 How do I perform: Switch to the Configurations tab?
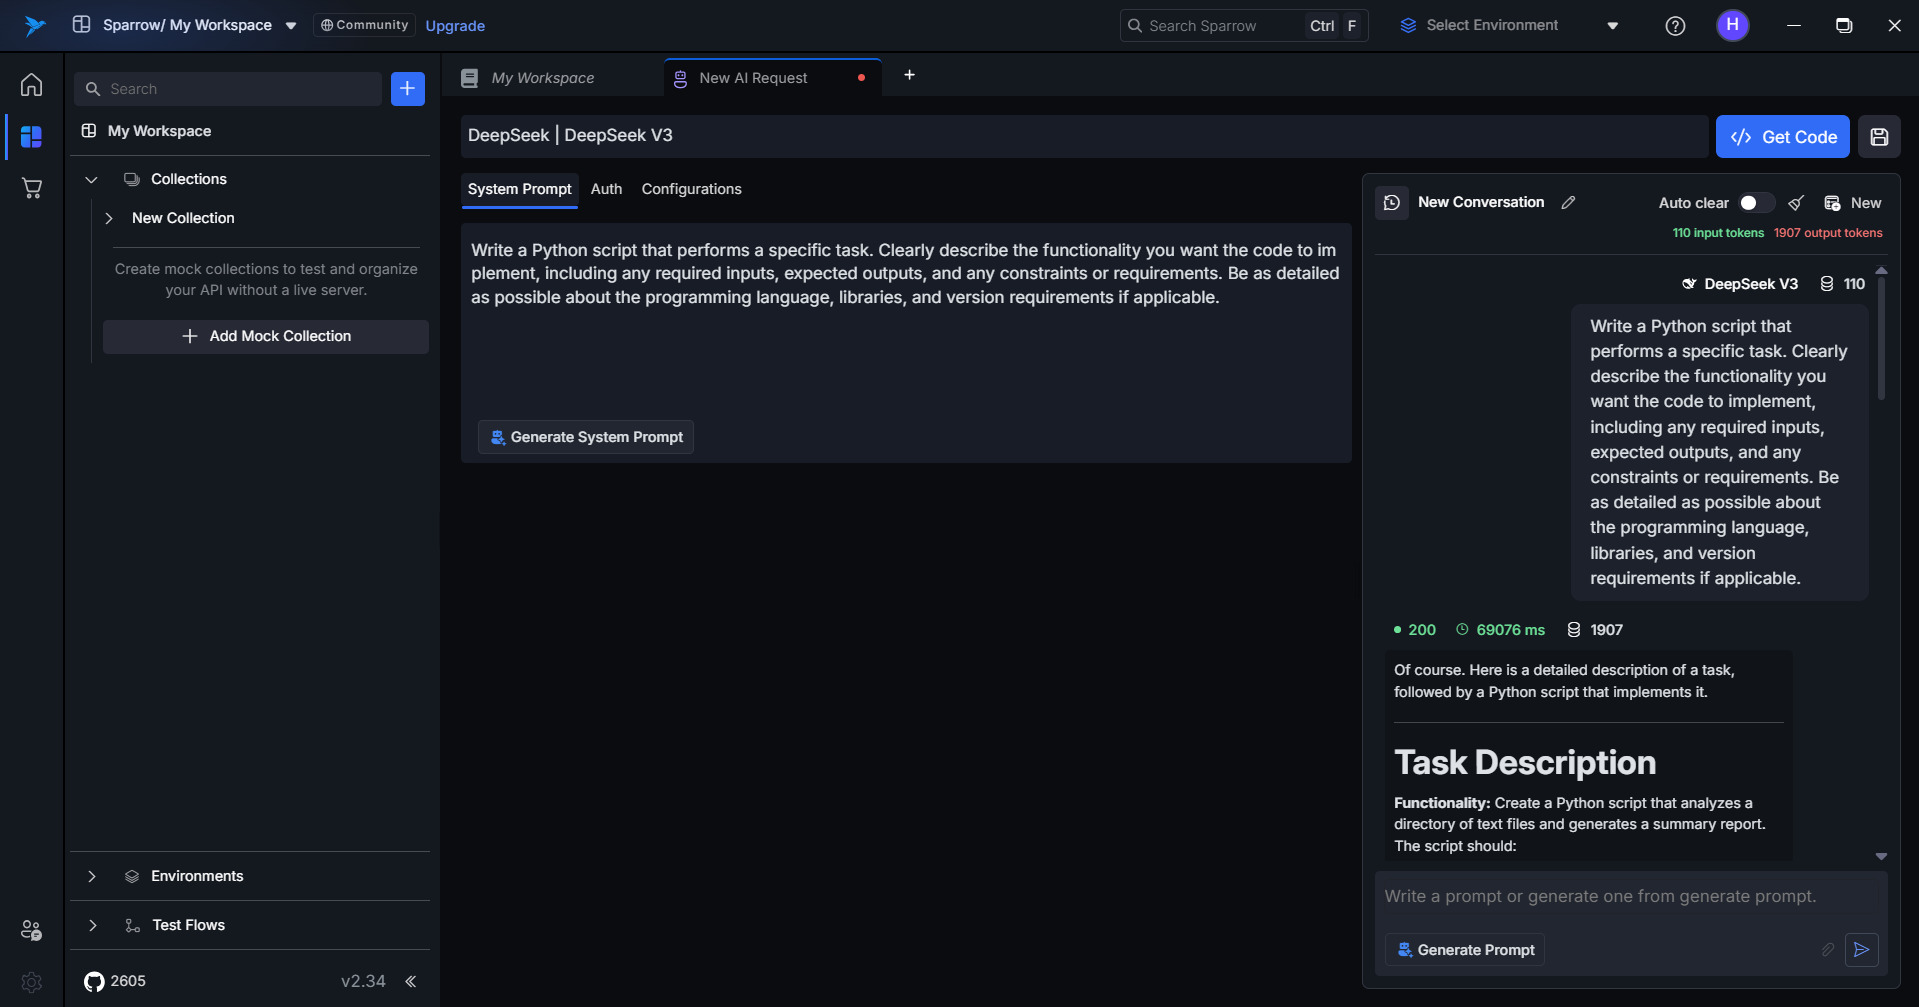click(691, 189)
